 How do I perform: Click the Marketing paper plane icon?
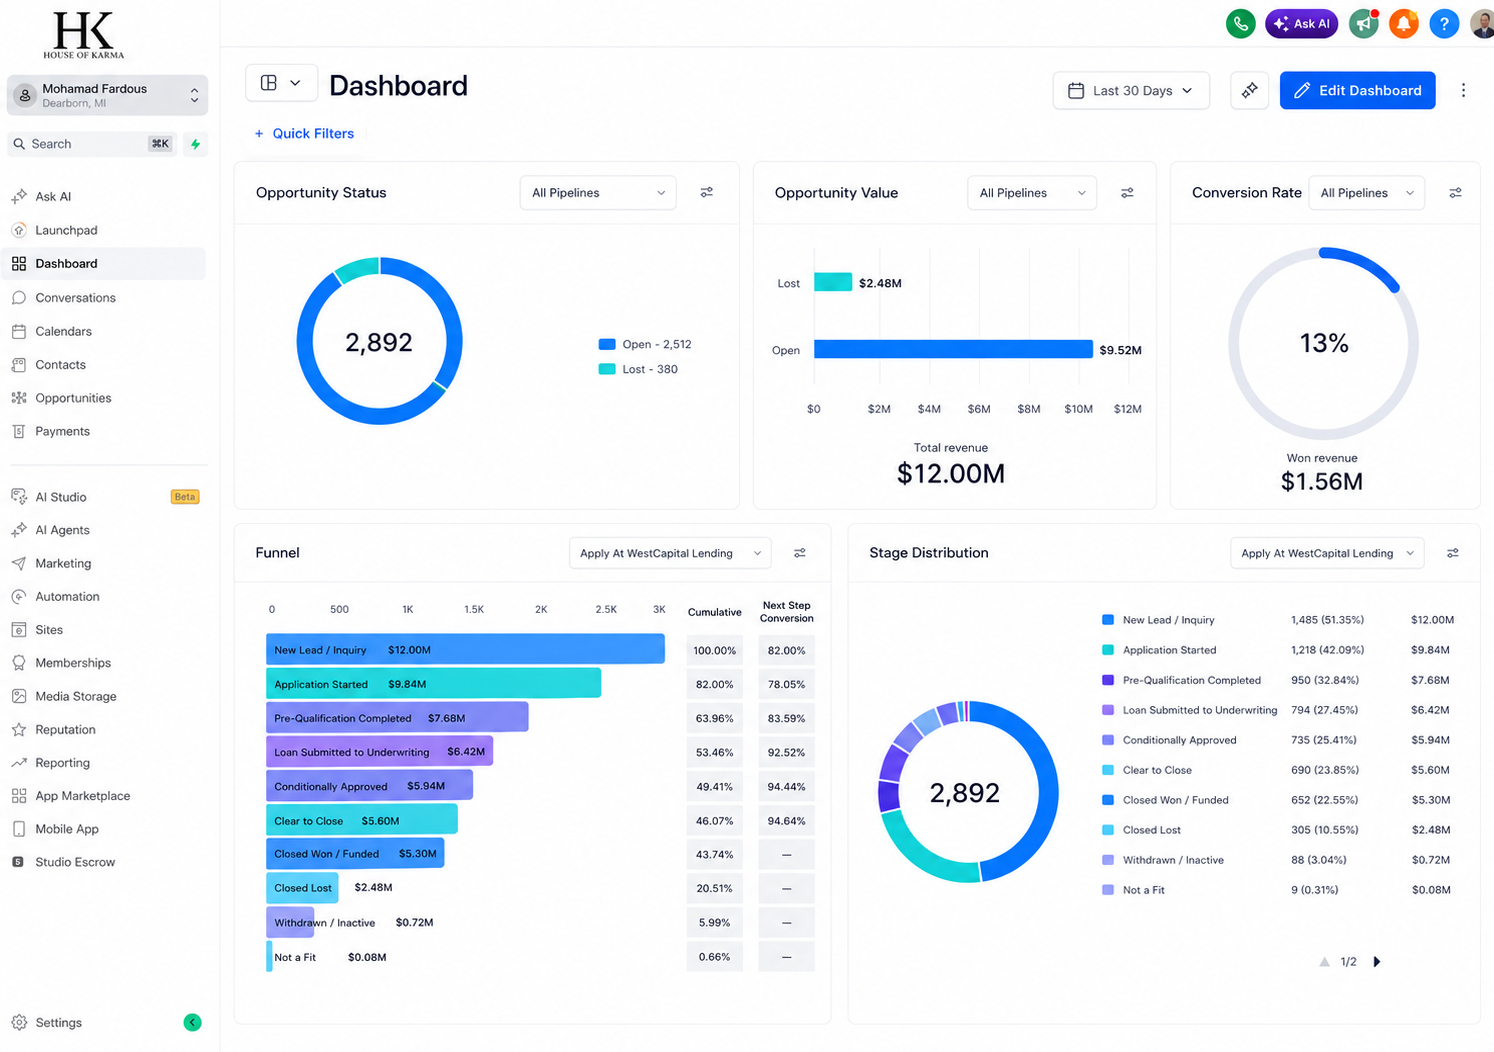(19, 563)
